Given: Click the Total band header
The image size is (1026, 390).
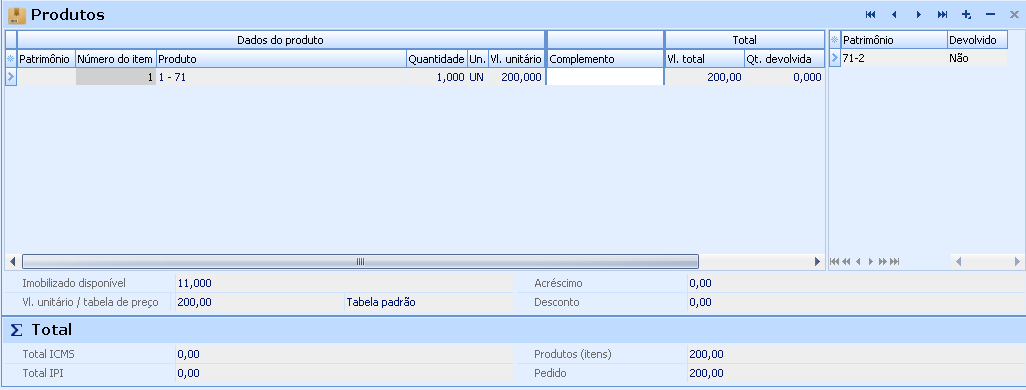Looking at the screenshot, I should [745, 40].
